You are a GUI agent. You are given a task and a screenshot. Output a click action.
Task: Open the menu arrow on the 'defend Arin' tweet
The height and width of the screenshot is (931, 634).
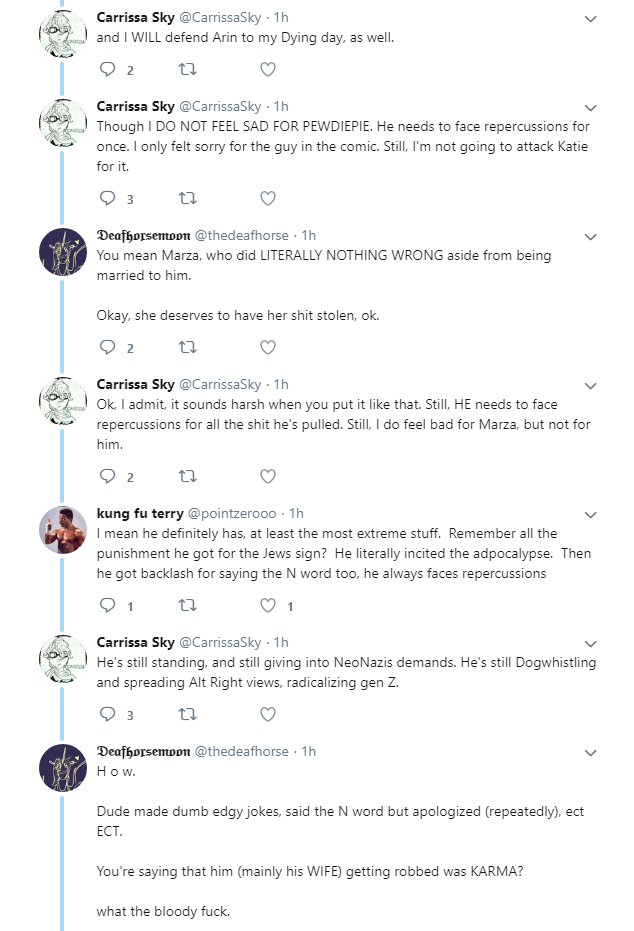(590, 19)
